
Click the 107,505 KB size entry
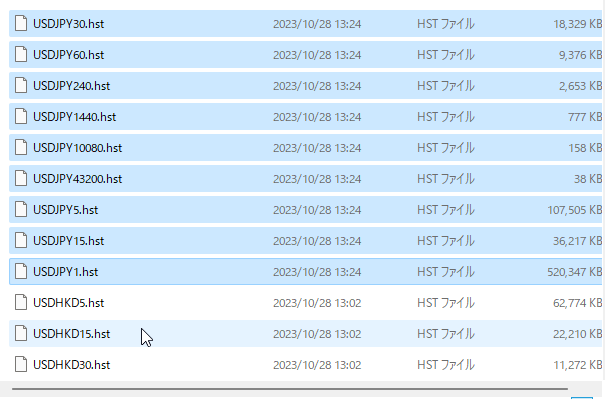(x=575, y=210)
